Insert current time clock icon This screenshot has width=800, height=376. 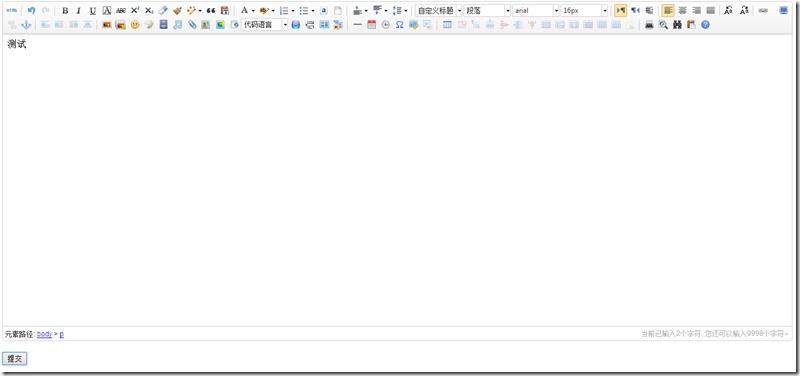386,24
